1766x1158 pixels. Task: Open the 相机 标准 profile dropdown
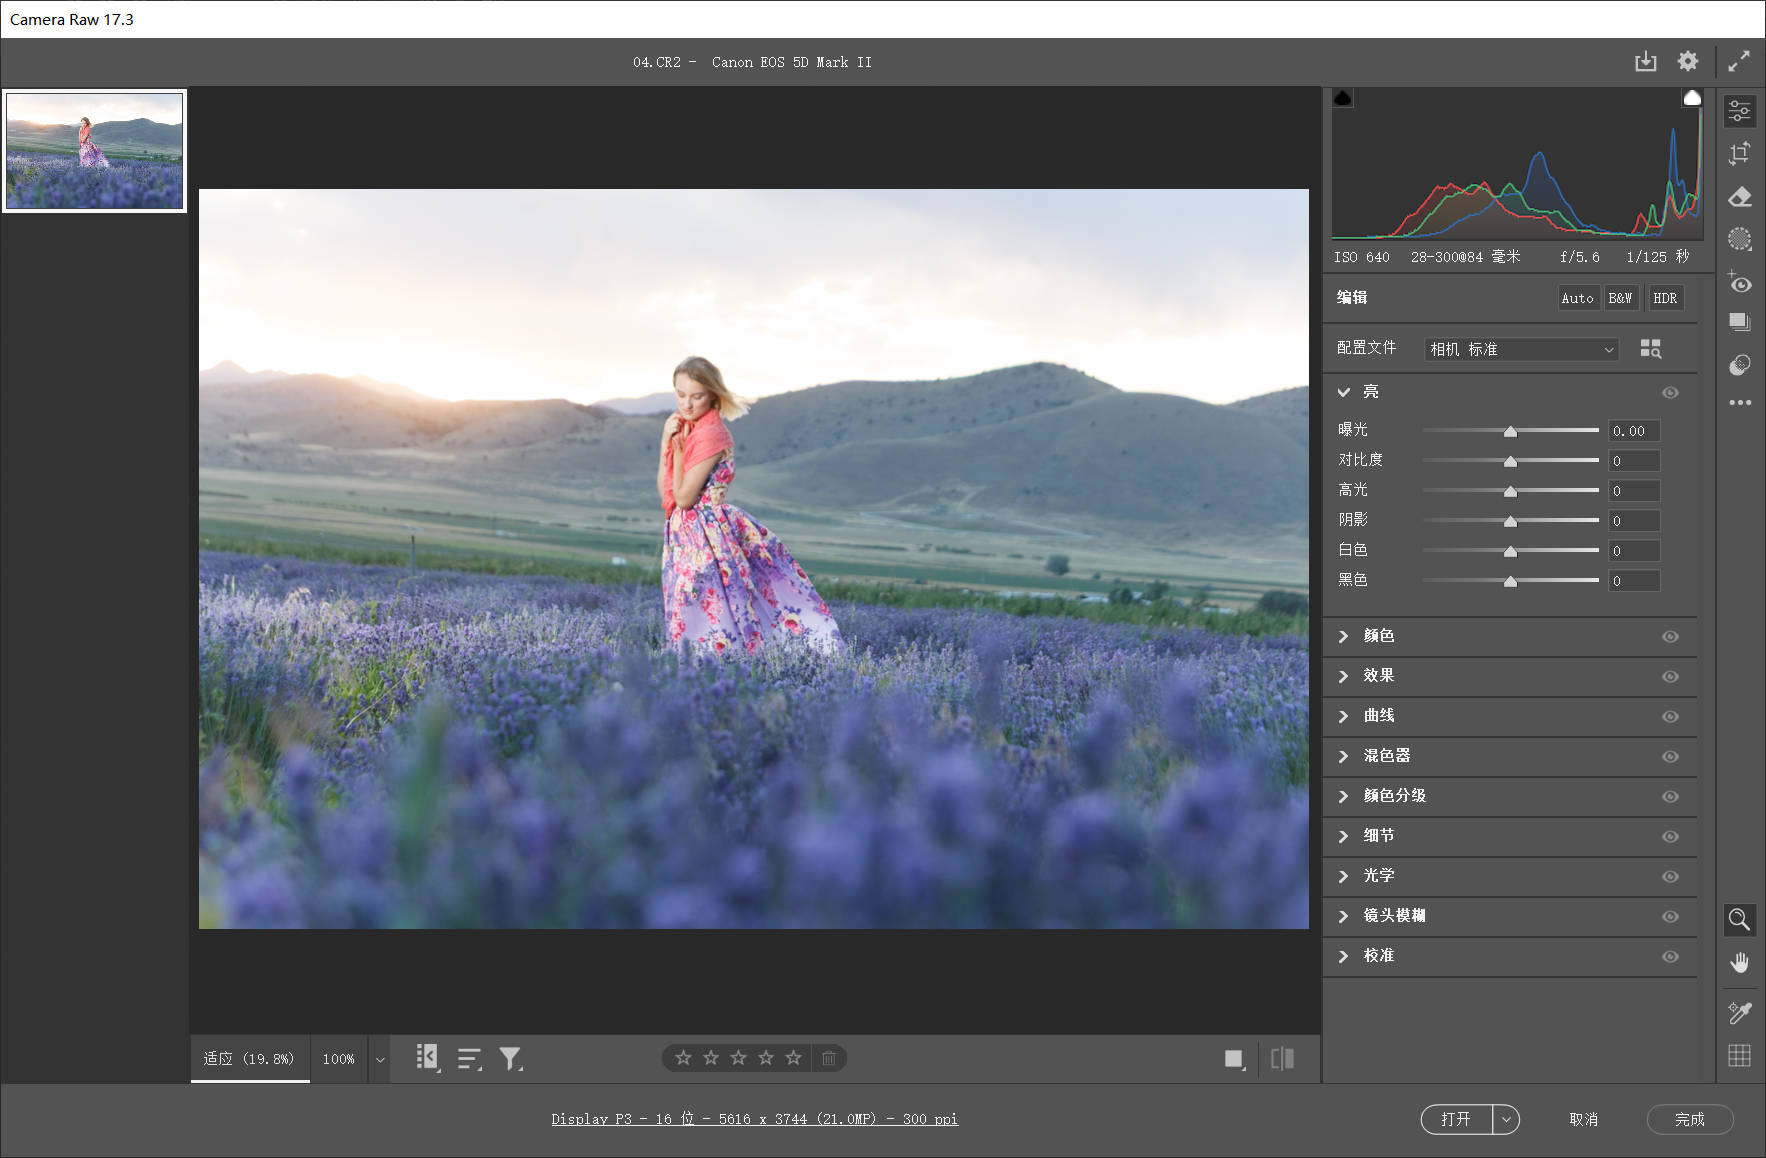click(x=1521, y=349)
